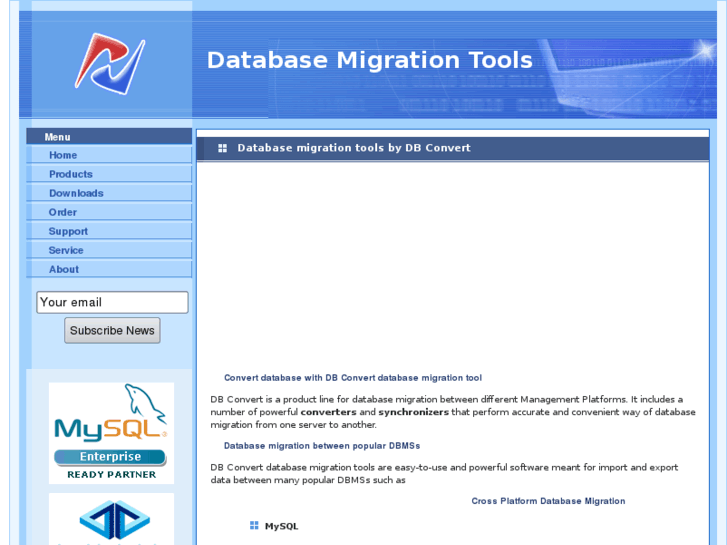Select the heading Database migration between popular DBMSs
This screenshot has height=545, width=727.
coord(322,446)
